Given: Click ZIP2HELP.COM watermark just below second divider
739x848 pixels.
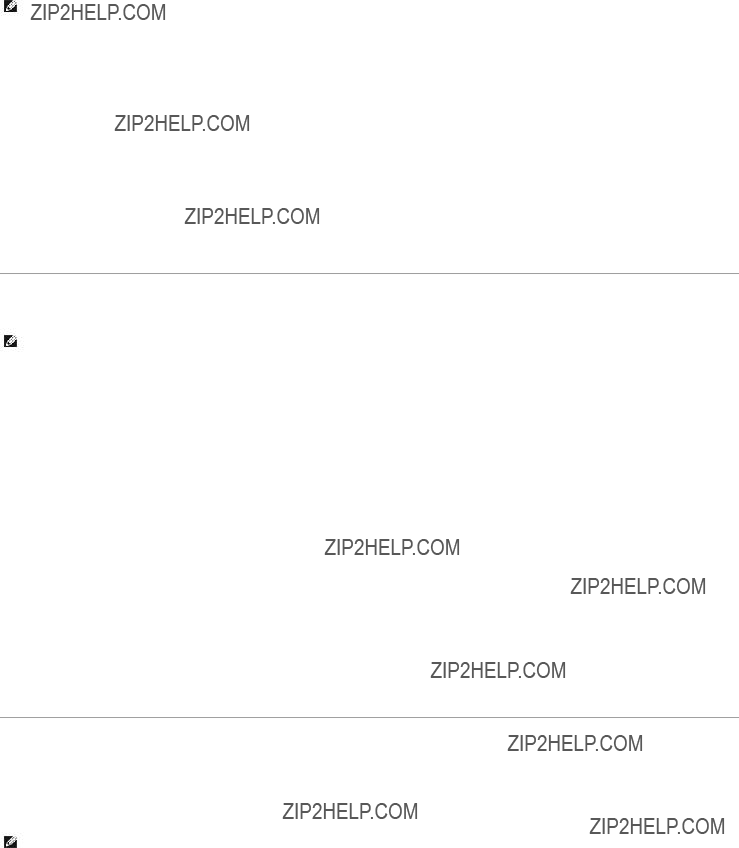Looking at the screenshot, I should tap(575, 744).
